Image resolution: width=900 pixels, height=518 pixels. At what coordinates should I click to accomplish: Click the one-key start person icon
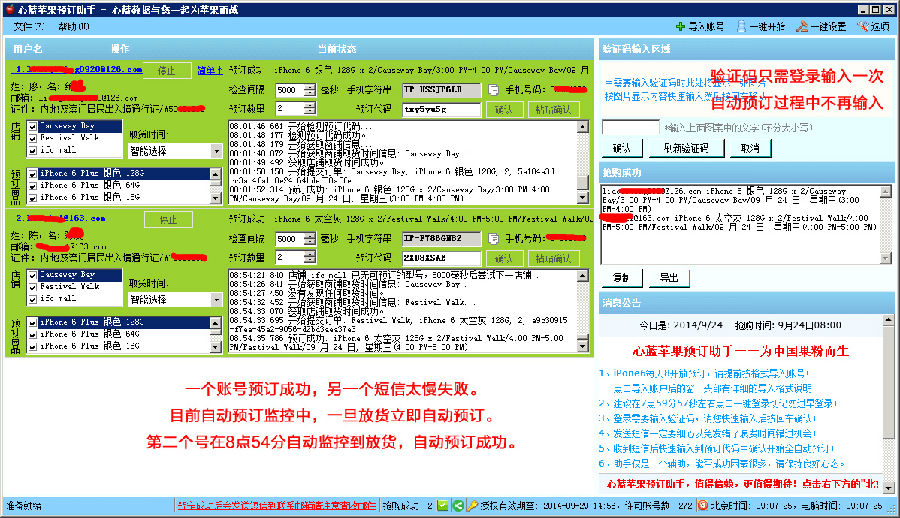(x=741, y=26)
